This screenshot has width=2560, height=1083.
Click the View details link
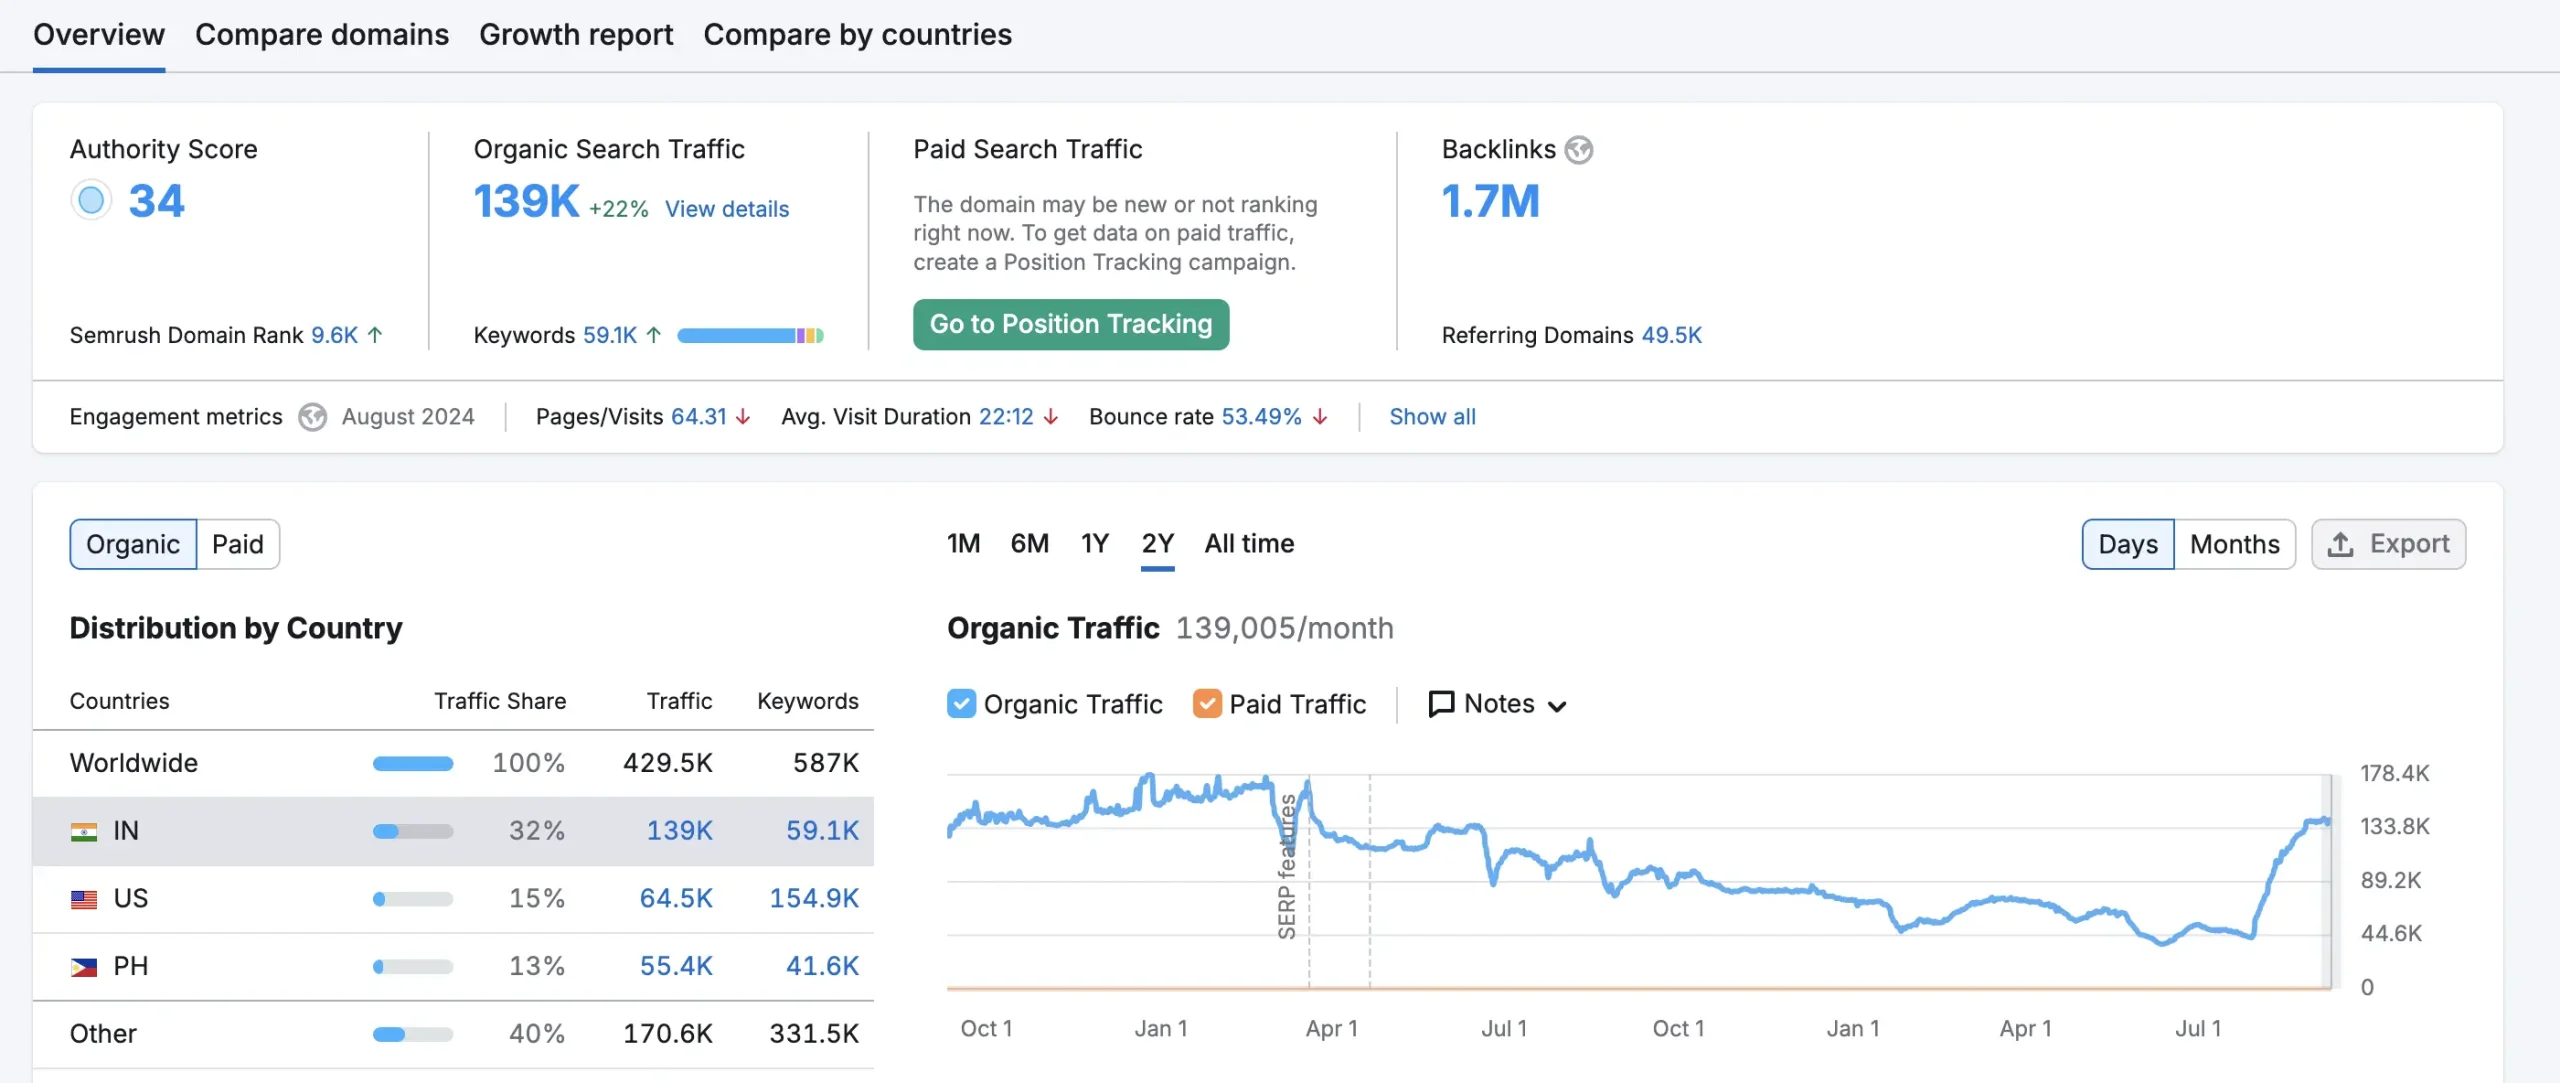(x=727, y=209)
